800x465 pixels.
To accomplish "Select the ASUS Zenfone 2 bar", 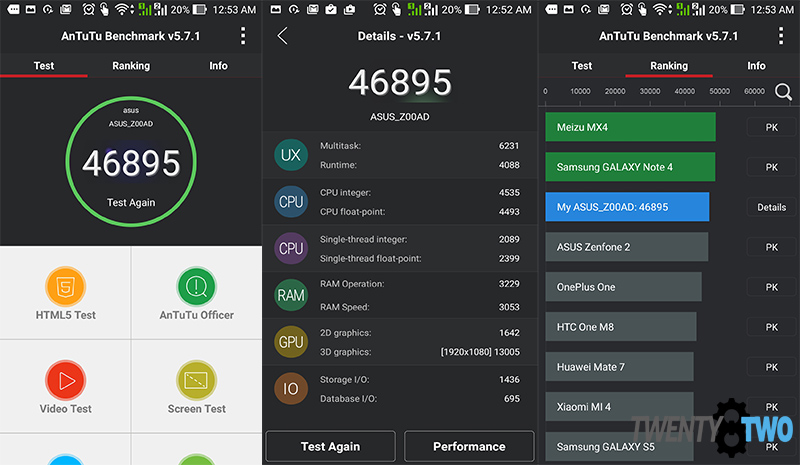I will click(x=627, y=247).
